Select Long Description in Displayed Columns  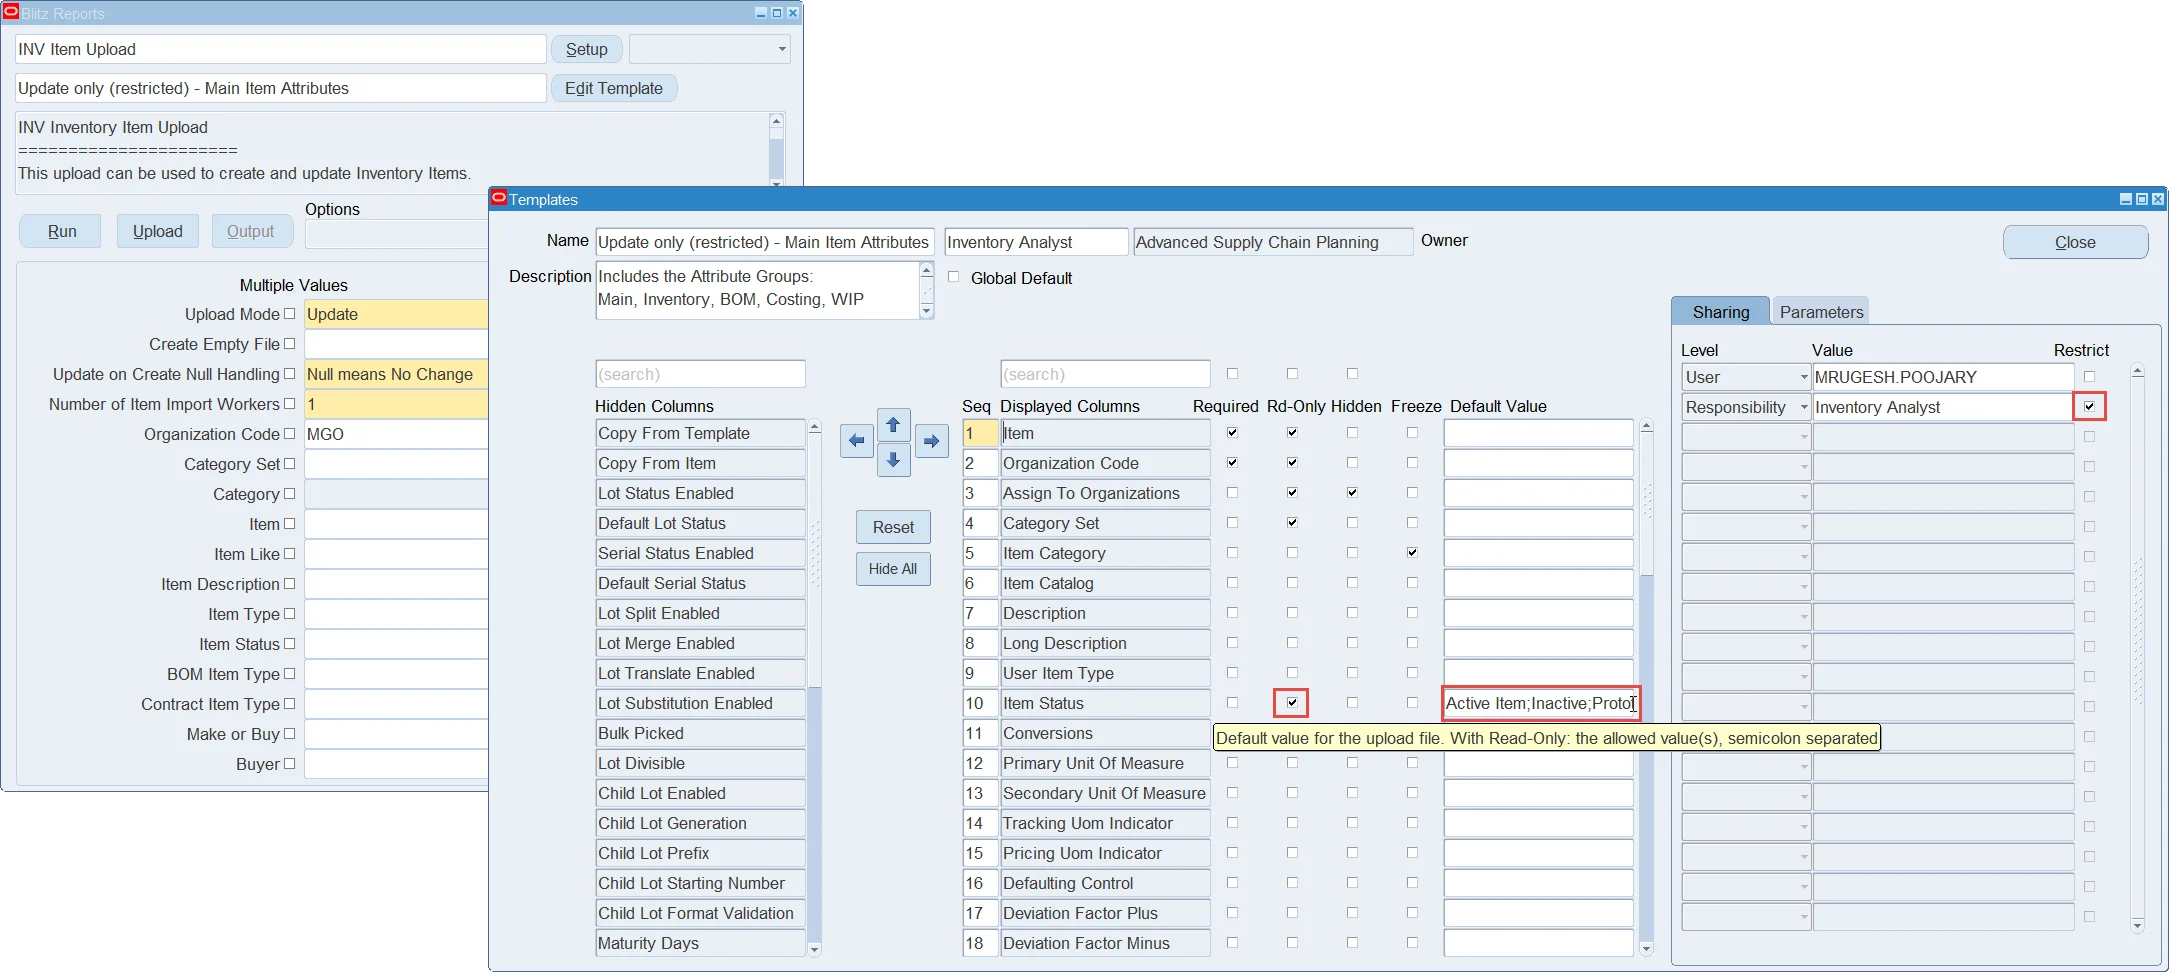coord(1105,643)
